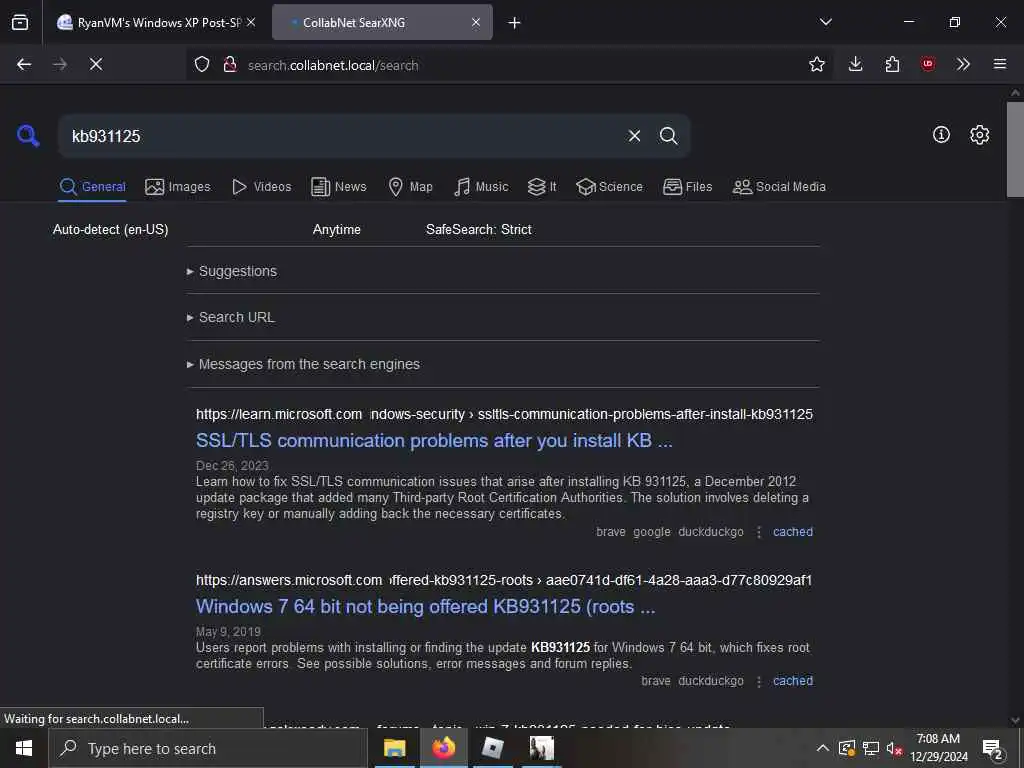The image size is (1024, 768).
Task: Switch to News category
Action: click(x=339, y=187)
